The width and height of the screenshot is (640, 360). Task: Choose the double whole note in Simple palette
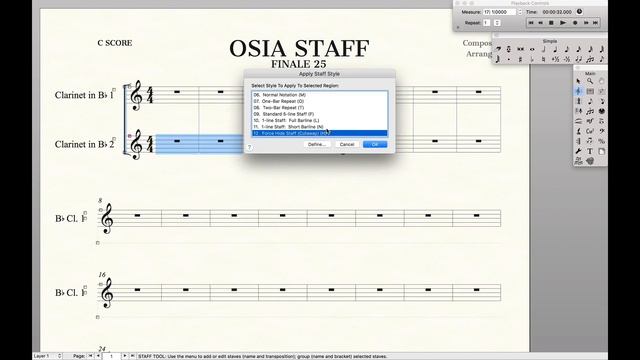pyautogui.click(x=520, y=49)
